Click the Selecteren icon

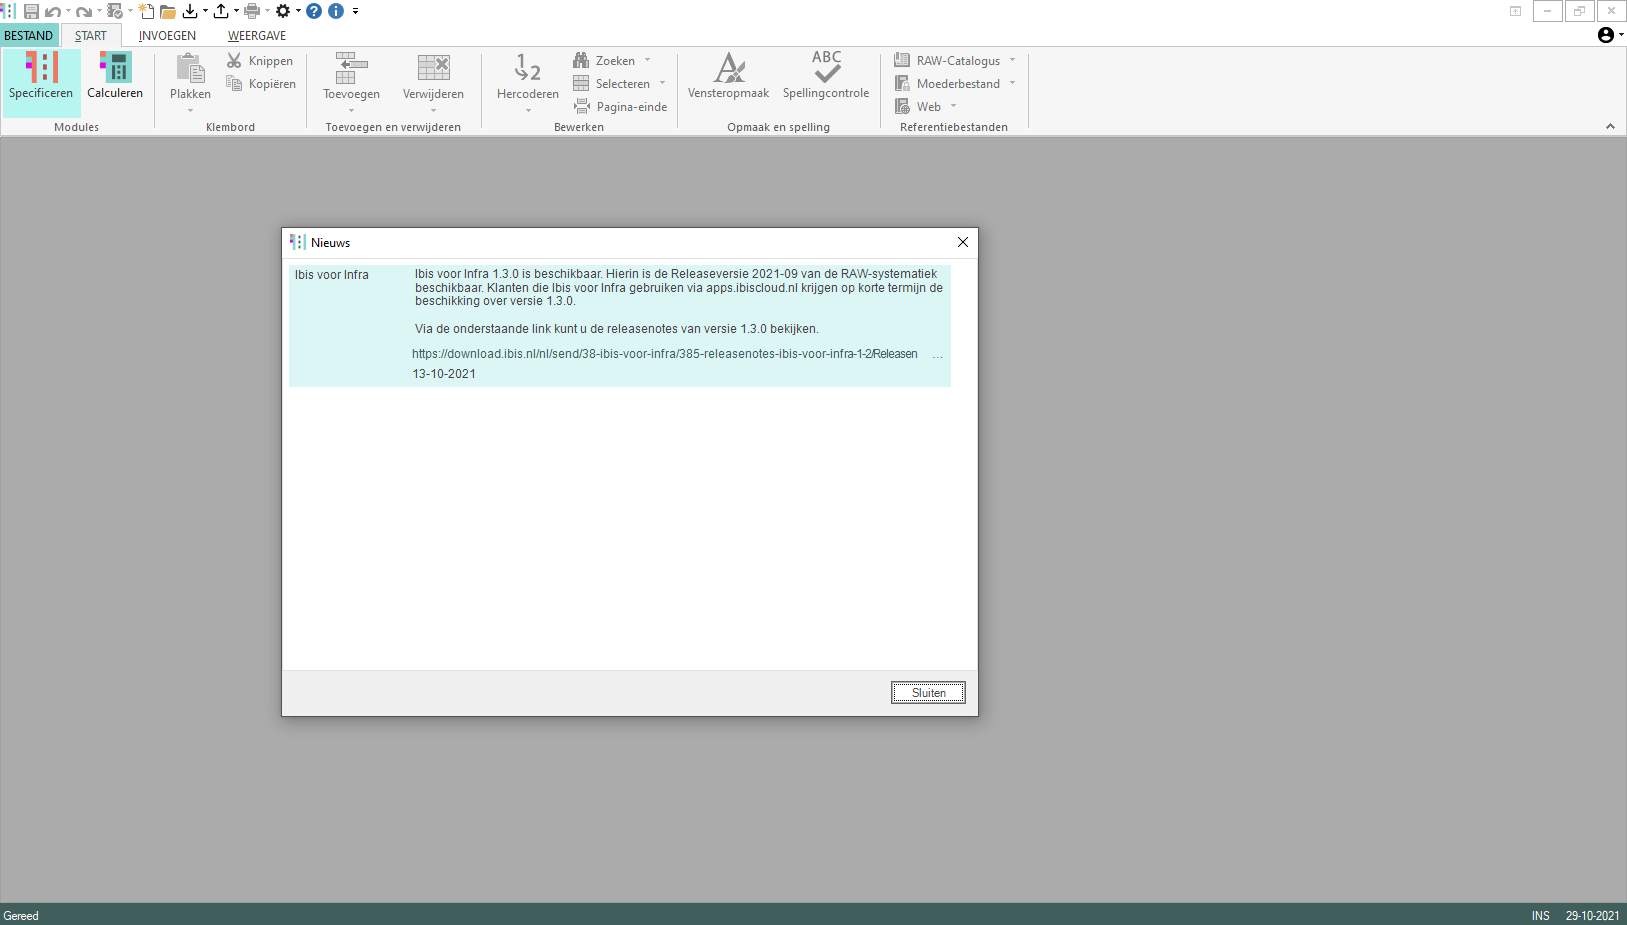581,84
